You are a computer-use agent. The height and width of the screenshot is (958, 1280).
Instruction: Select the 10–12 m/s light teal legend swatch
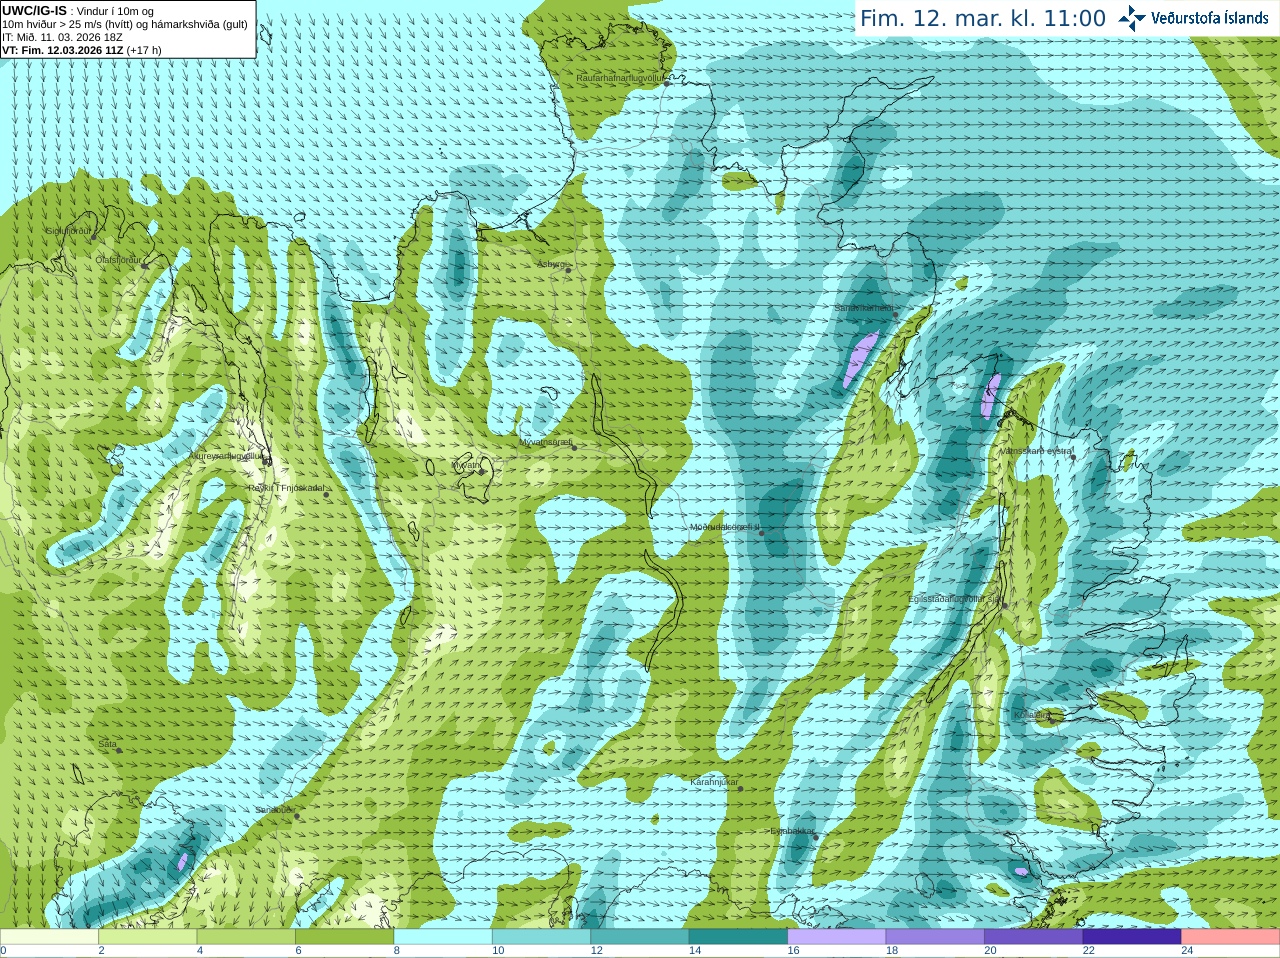[541, 936]
